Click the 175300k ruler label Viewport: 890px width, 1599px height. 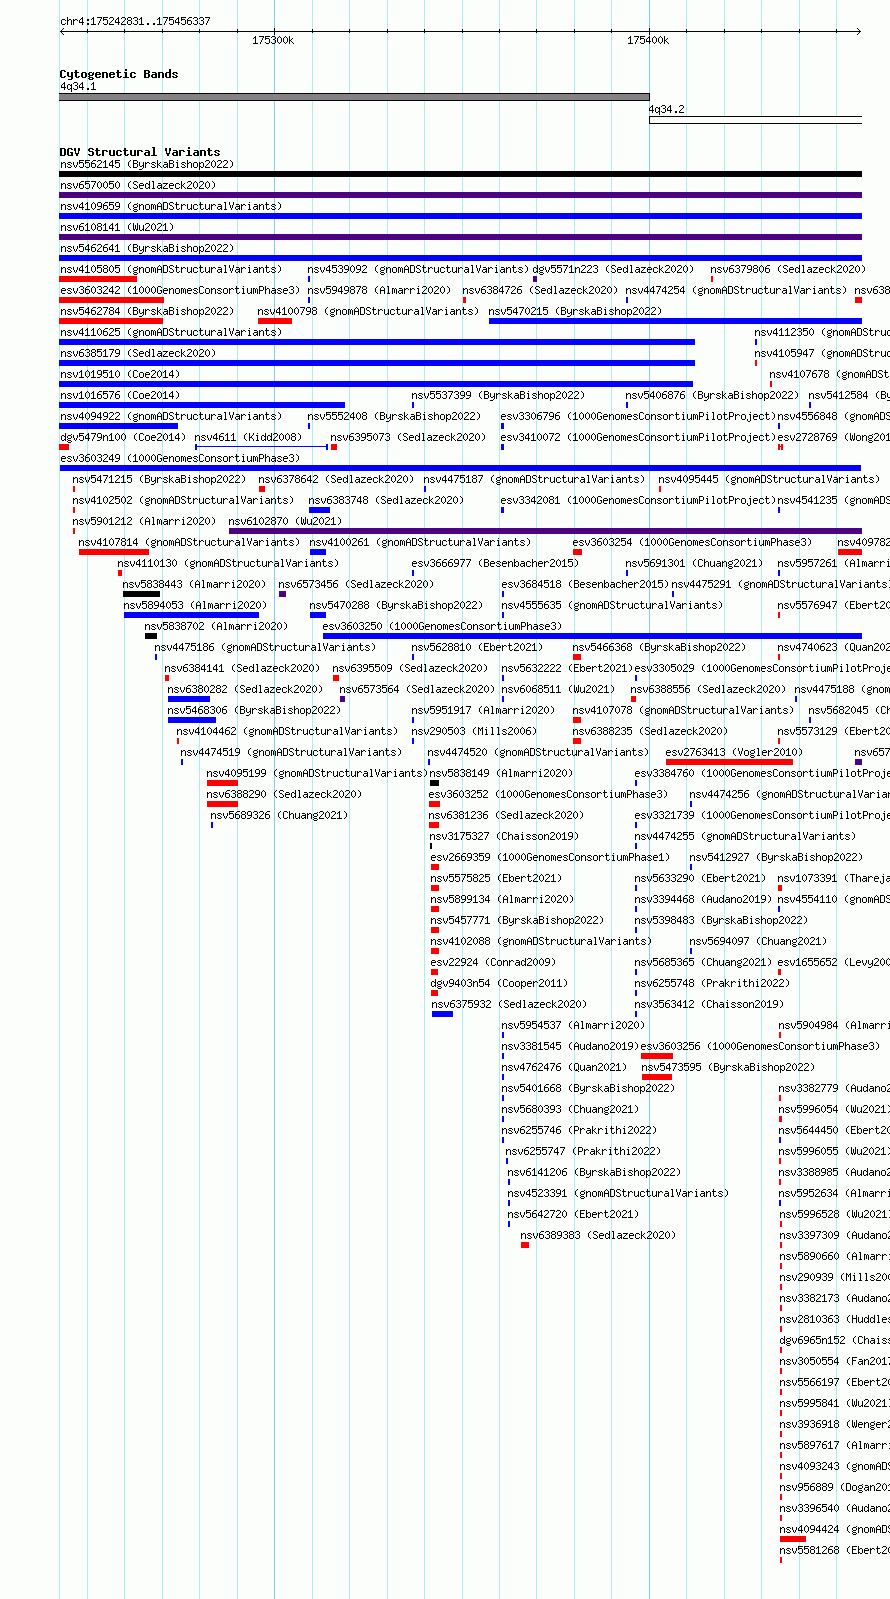click(x=273, y=40)
